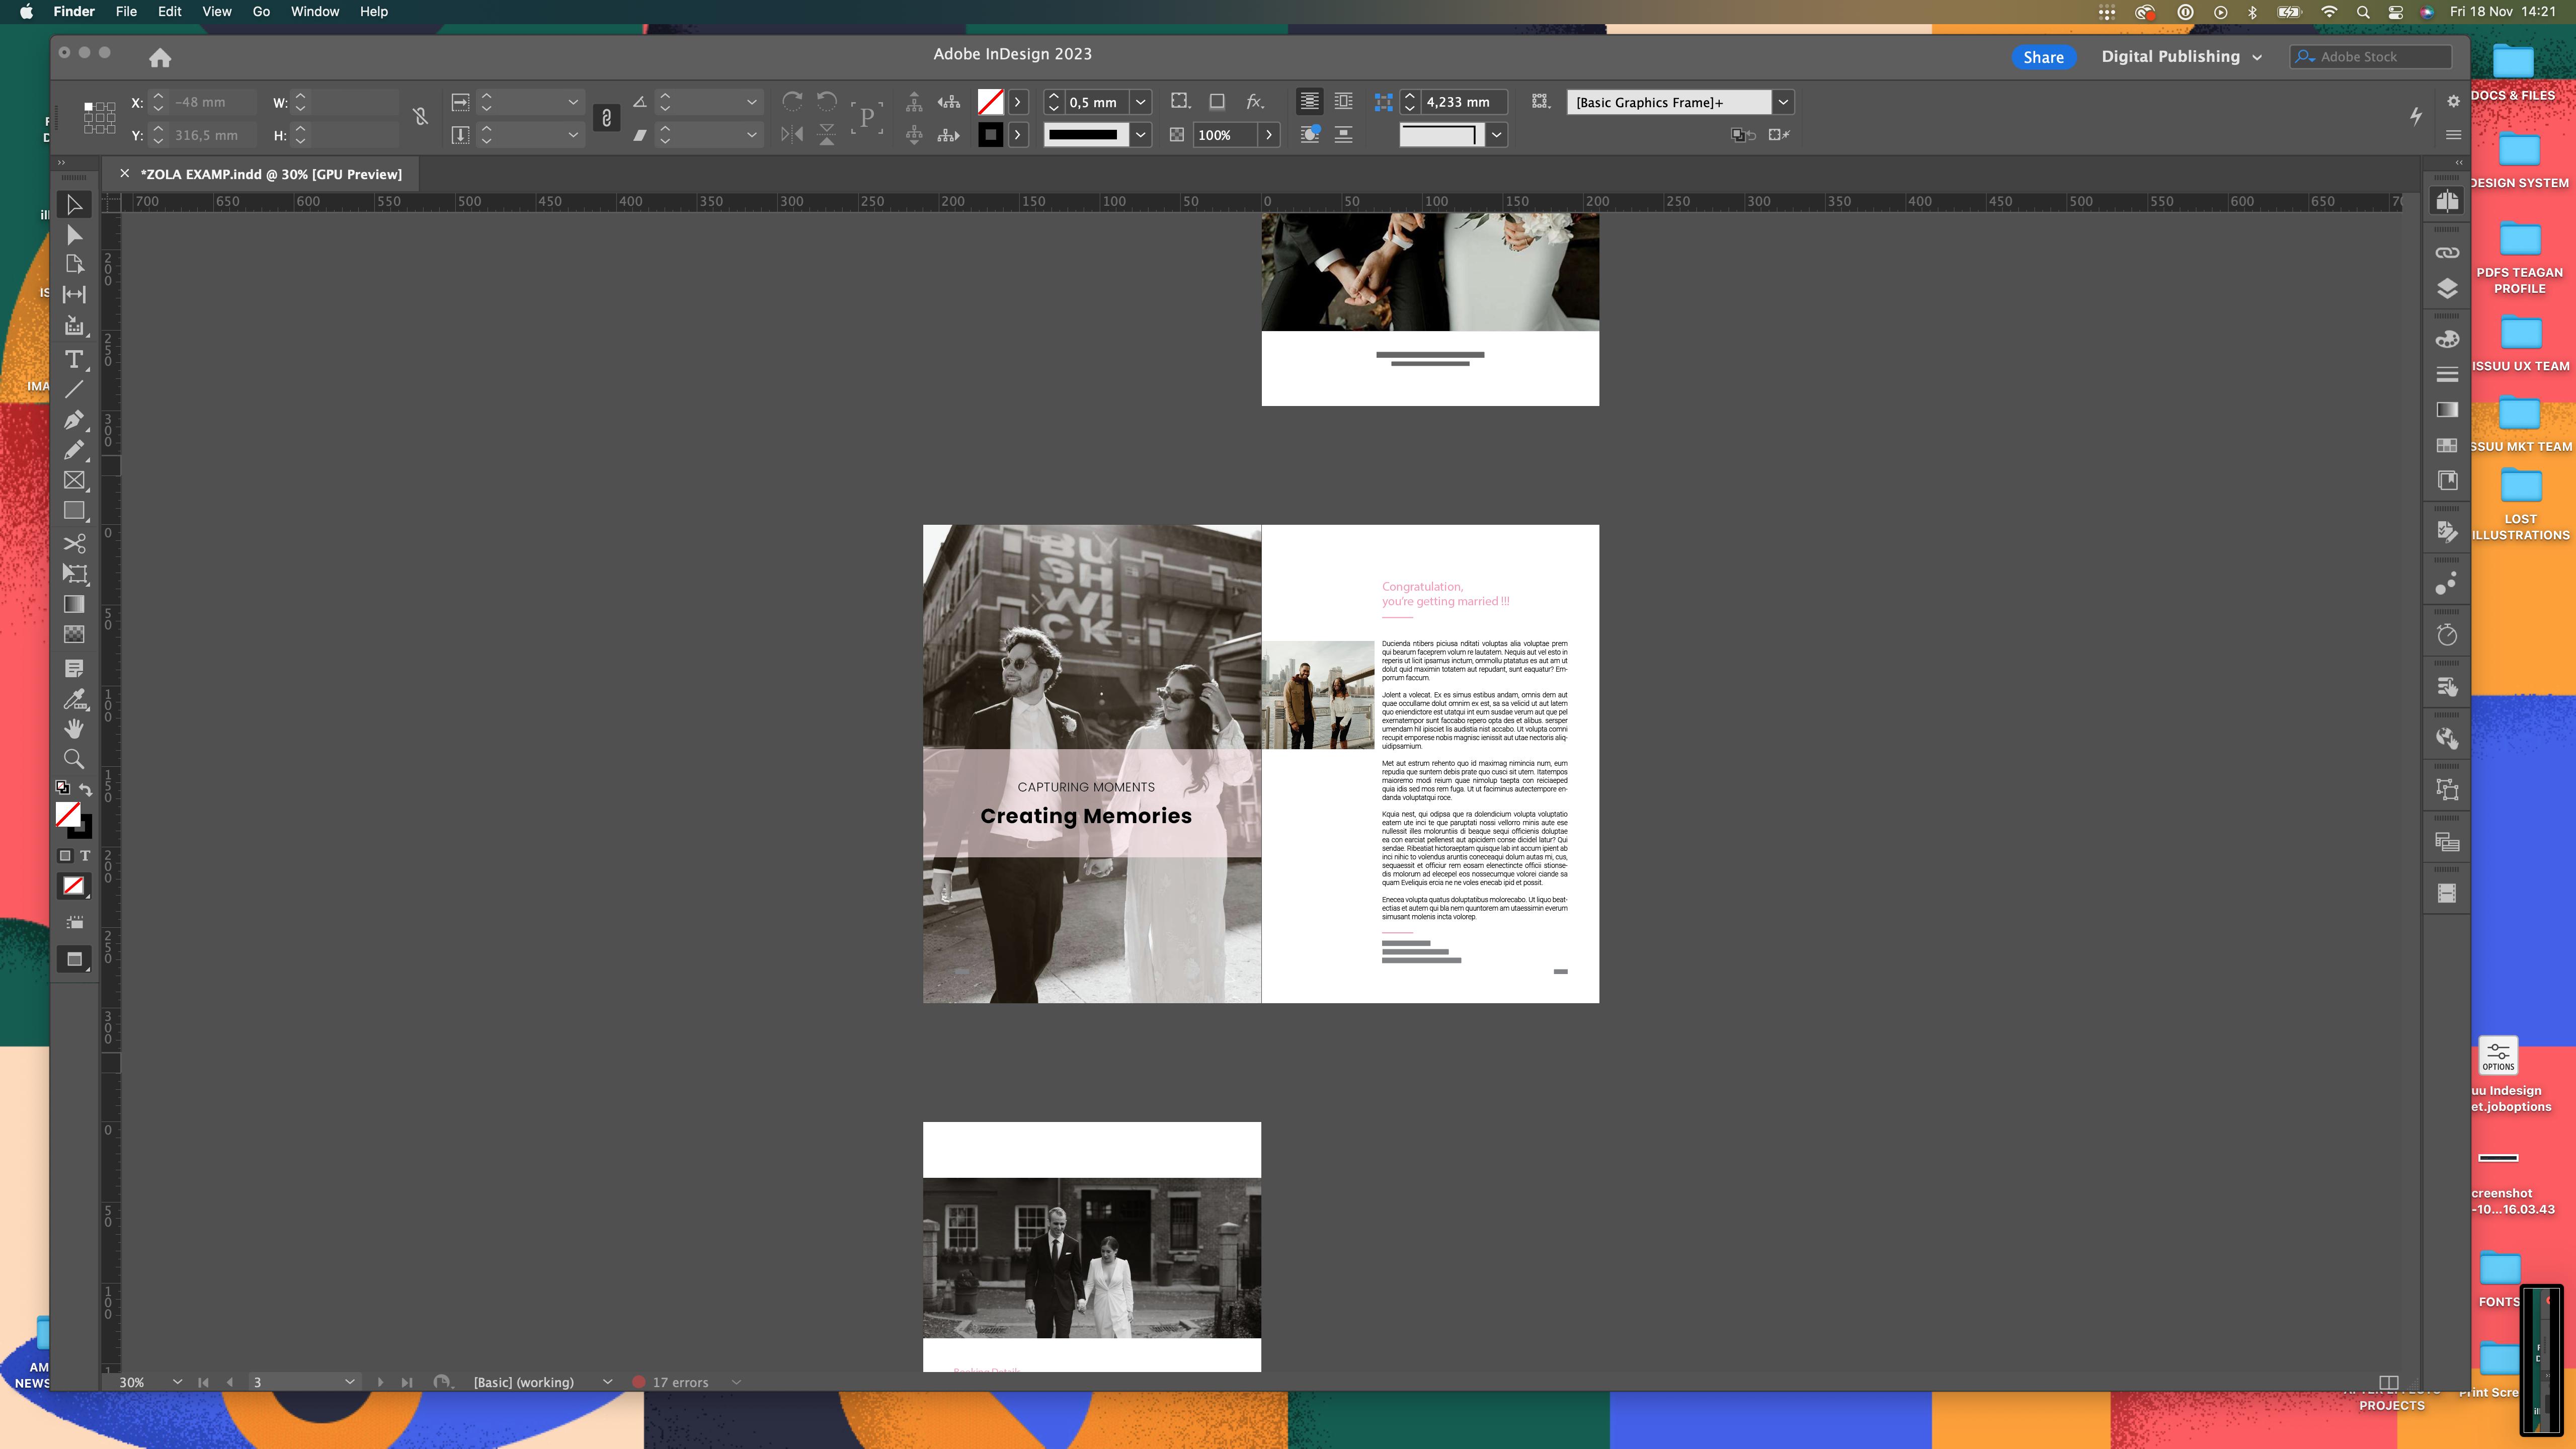The width and height of the screenshot is (2576, 1449).
Task: Toggle formatting affects text button
Action: [x=85, y=856]
